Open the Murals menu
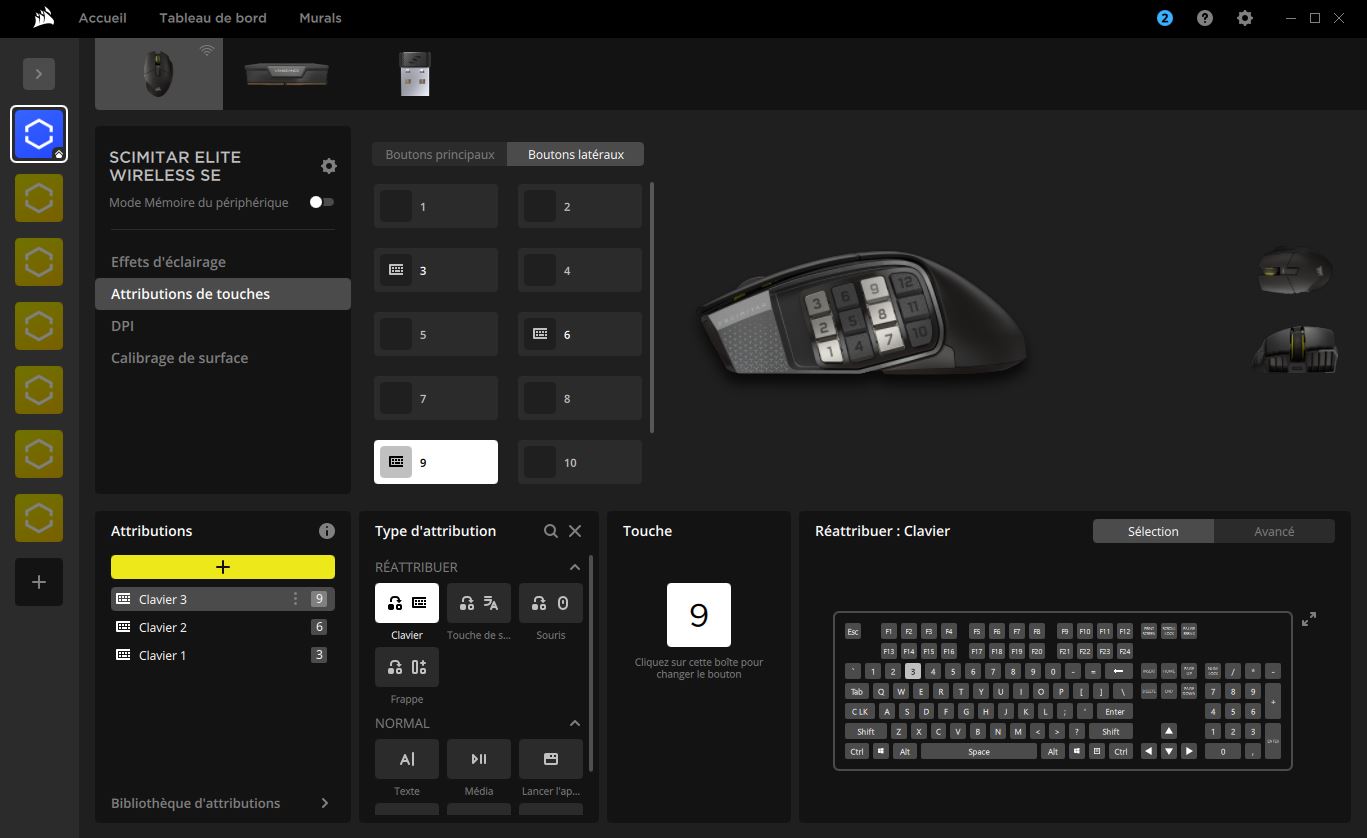Viewport: 1367px width, 838px height. coord(319,17)
